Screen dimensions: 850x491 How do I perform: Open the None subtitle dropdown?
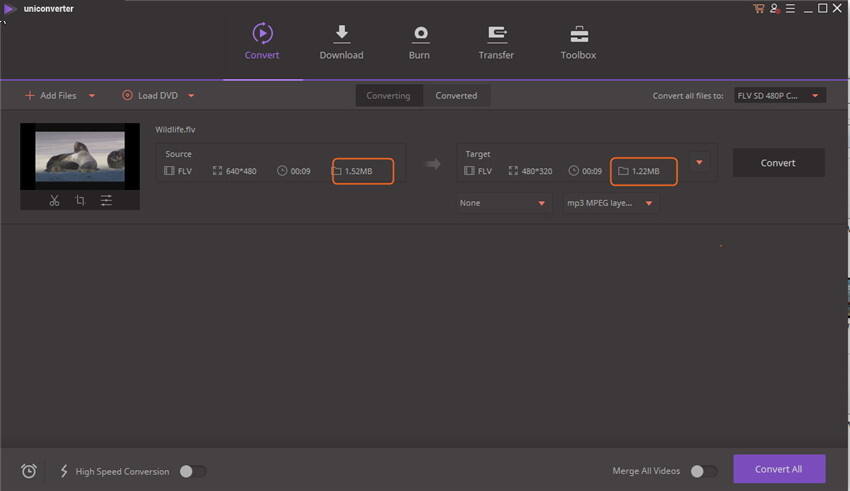(502, 203)
